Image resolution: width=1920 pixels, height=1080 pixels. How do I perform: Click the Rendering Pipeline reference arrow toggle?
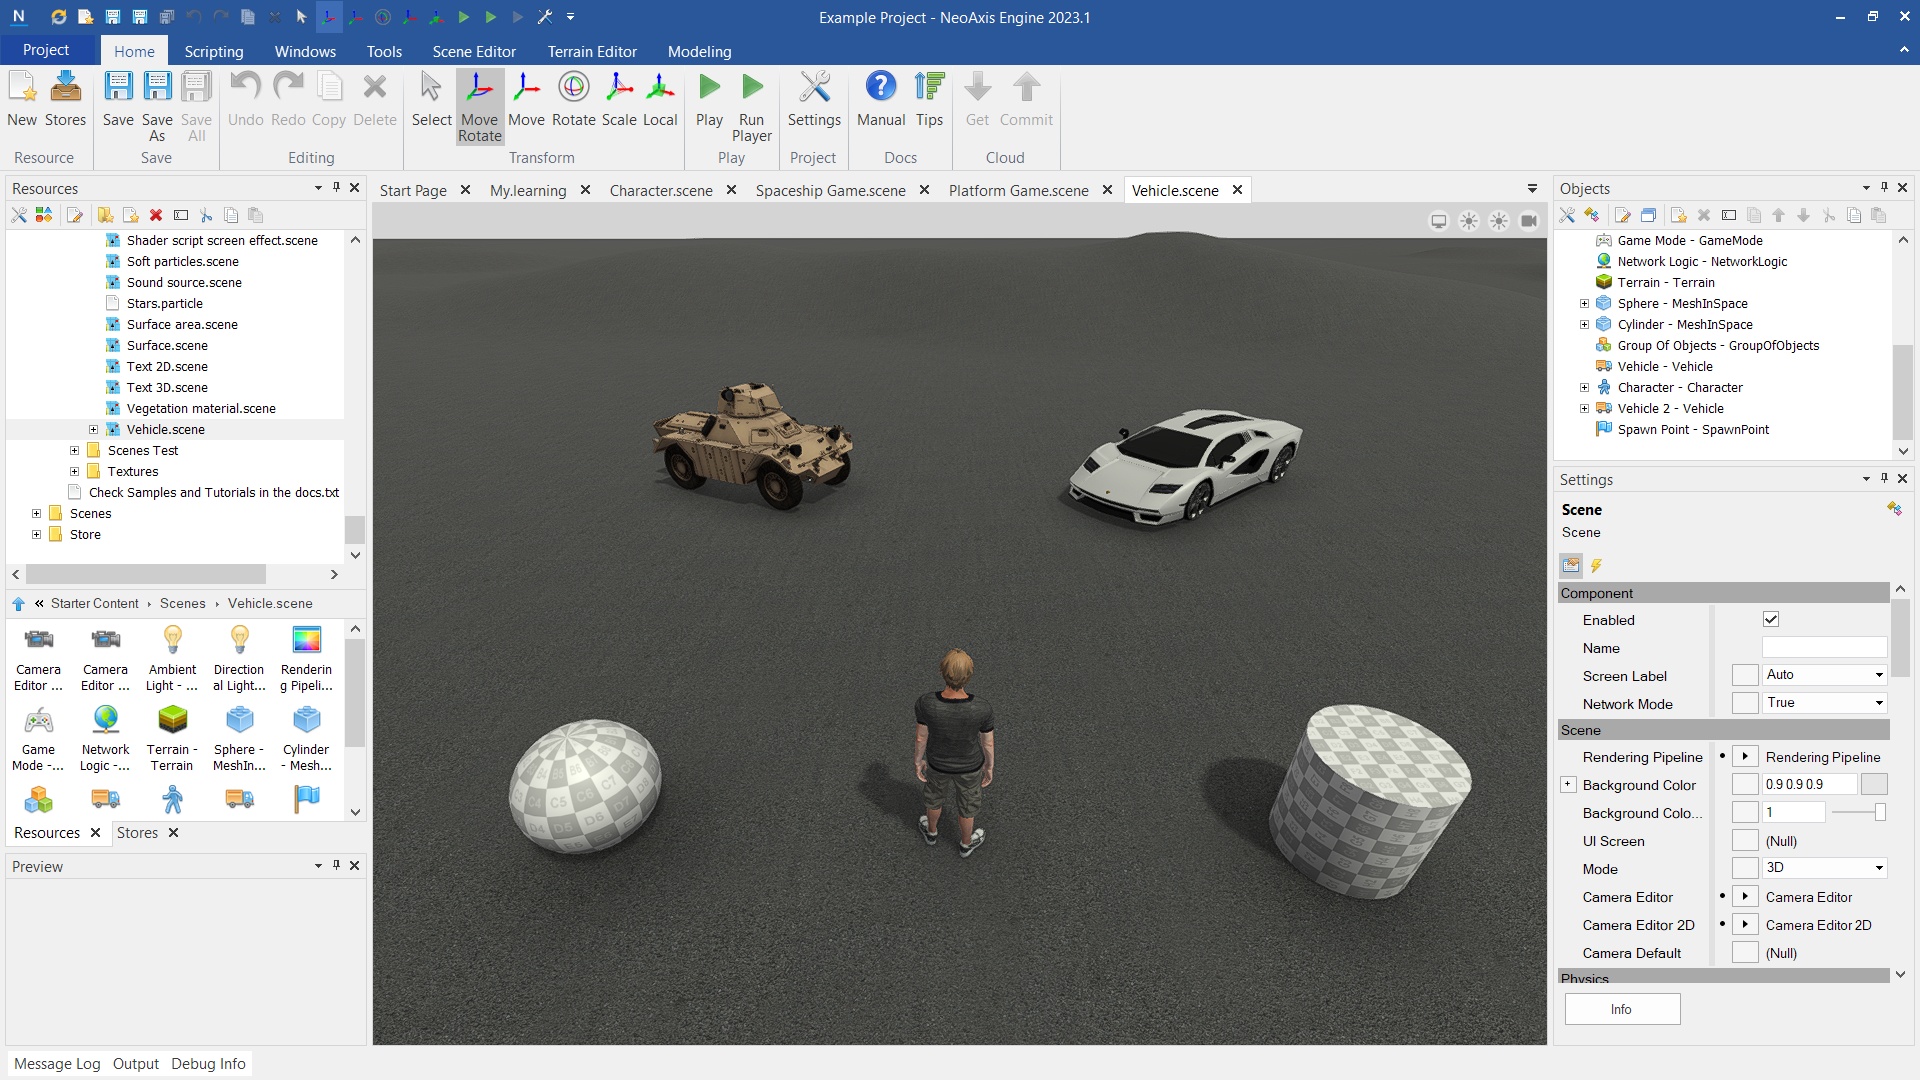tap(1745, 757)
